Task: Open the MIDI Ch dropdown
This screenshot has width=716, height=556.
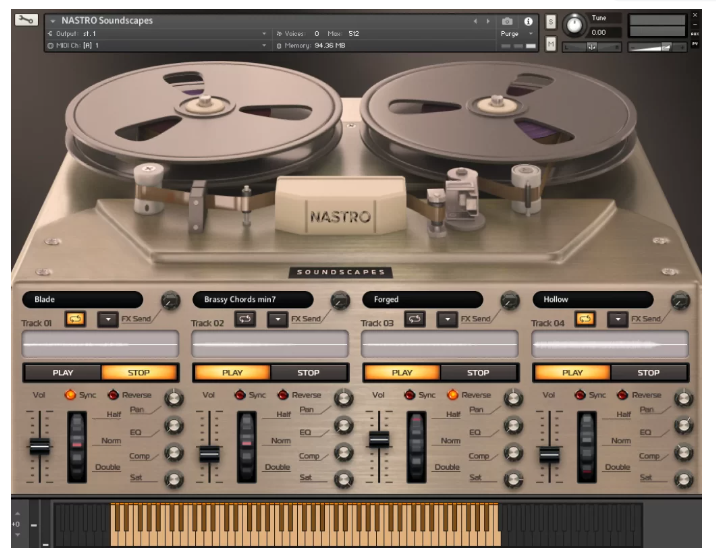Action: 158,46
